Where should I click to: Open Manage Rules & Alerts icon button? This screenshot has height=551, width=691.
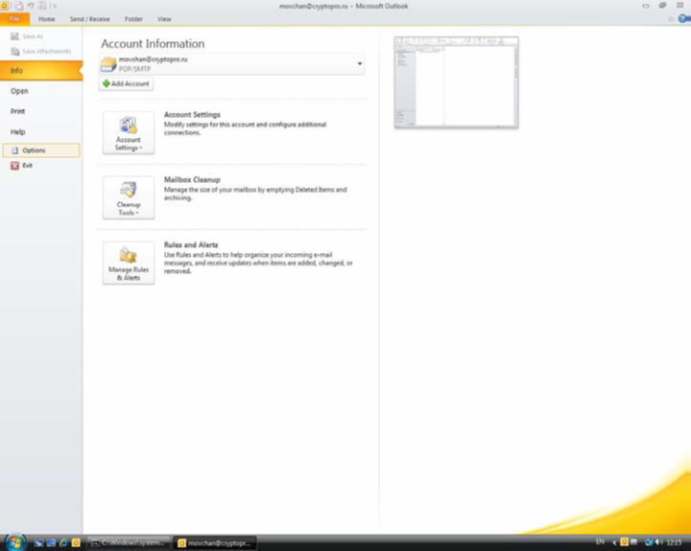point(128,263)
